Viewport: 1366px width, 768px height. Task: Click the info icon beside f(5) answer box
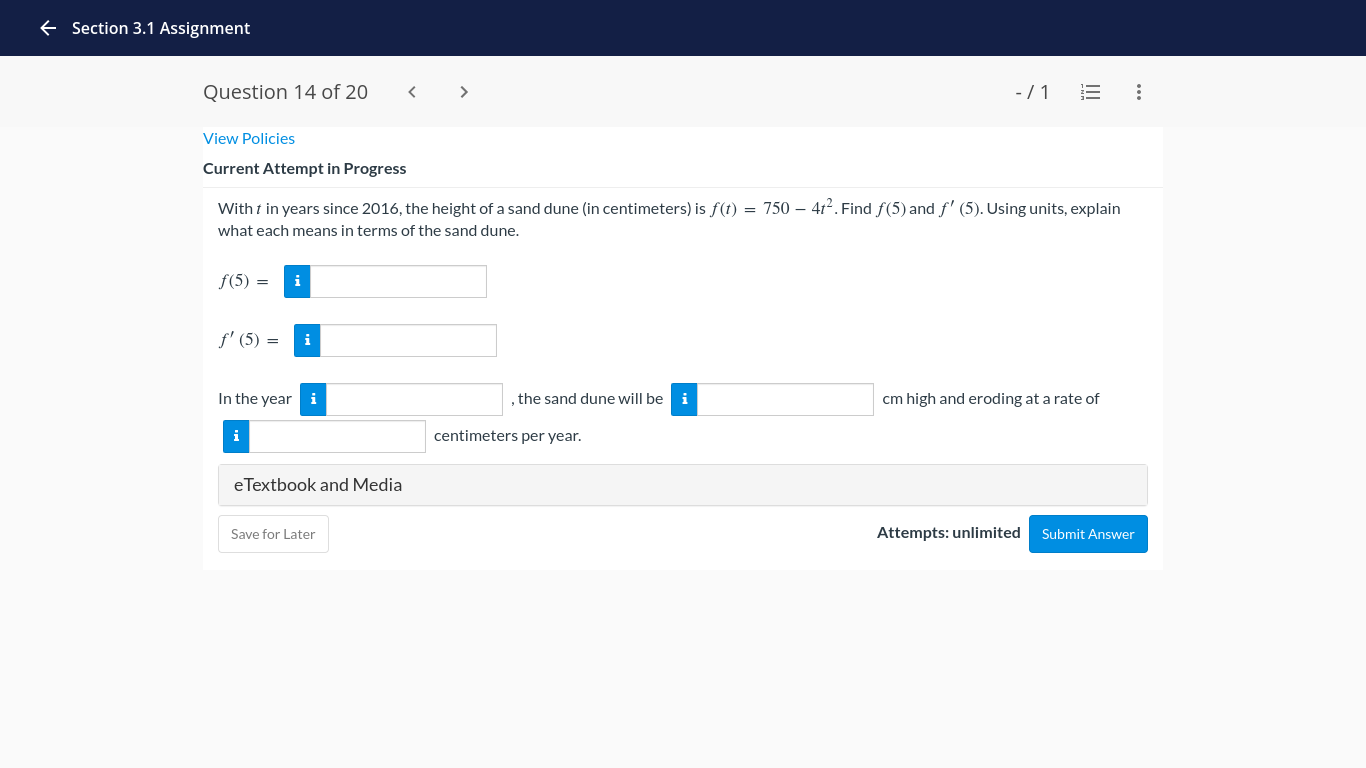click(x=297, y=281)
